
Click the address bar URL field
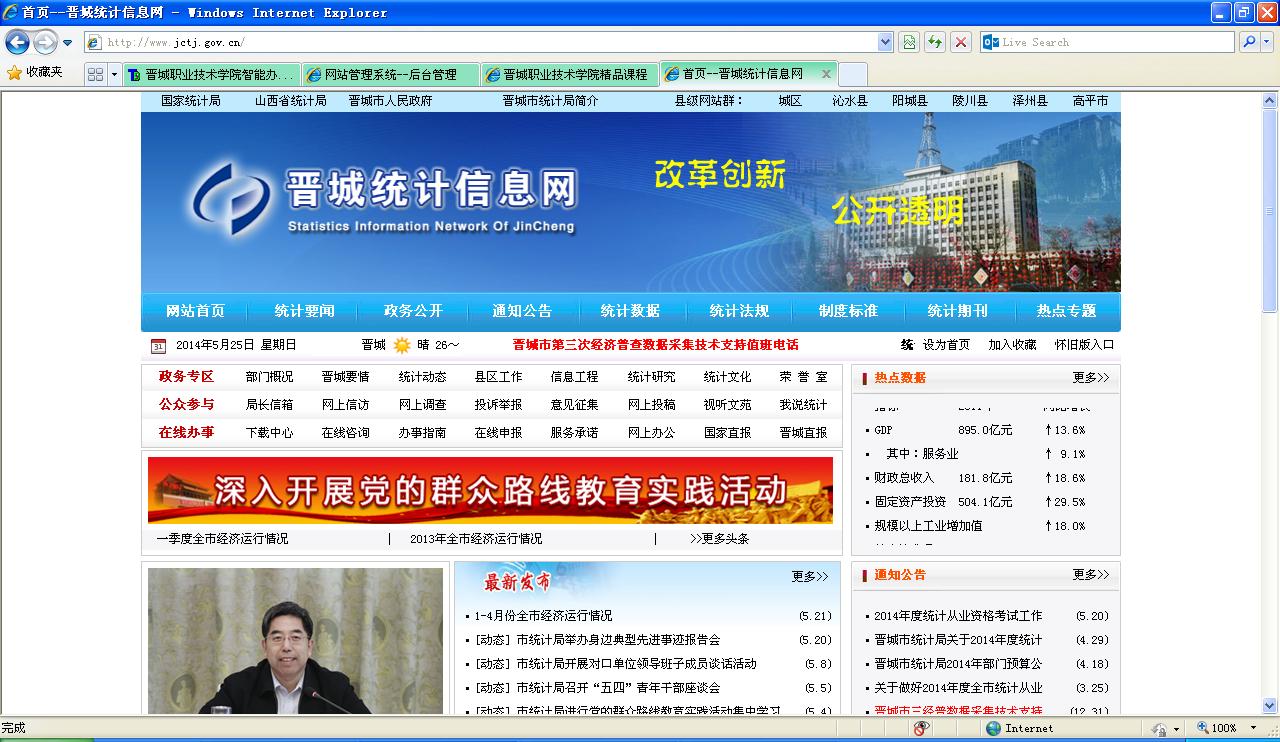(x=481, y=42)
